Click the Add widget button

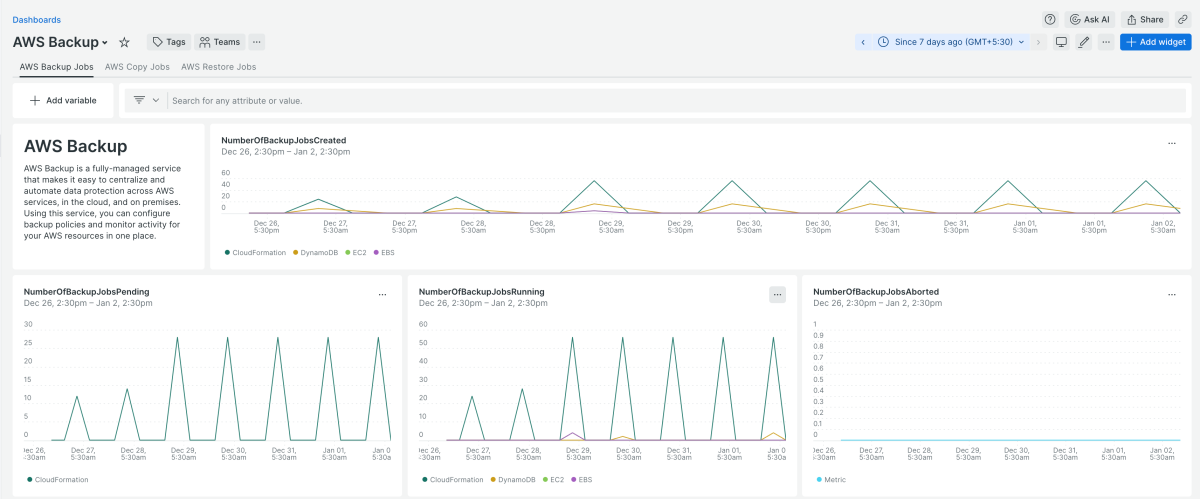[x=1156, y=42]
